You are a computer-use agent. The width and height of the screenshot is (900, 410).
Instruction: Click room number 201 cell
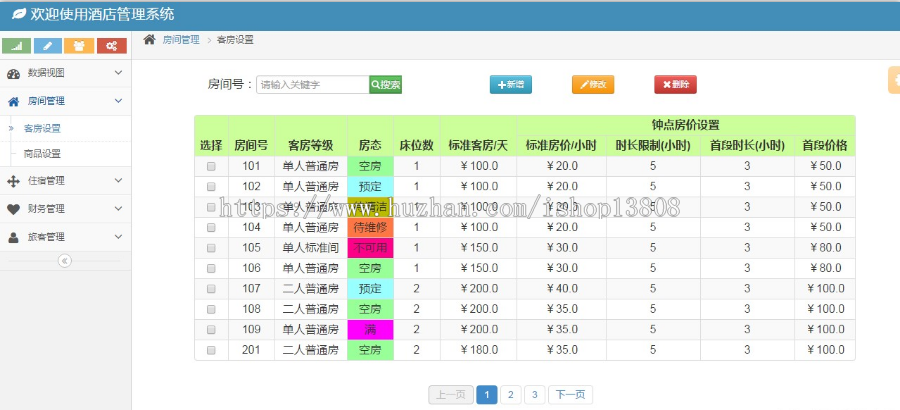point(251,350)
